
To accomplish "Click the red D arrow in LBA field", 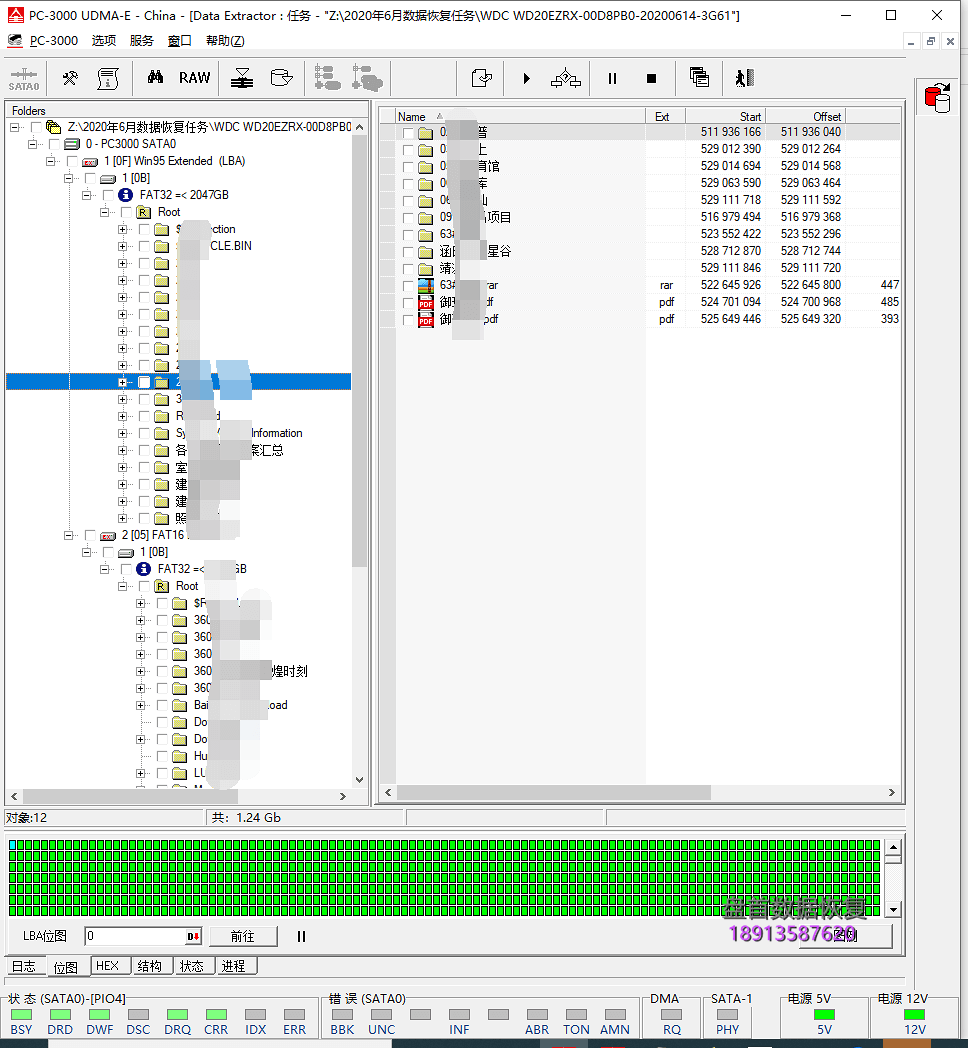I will tap(193, 936).
